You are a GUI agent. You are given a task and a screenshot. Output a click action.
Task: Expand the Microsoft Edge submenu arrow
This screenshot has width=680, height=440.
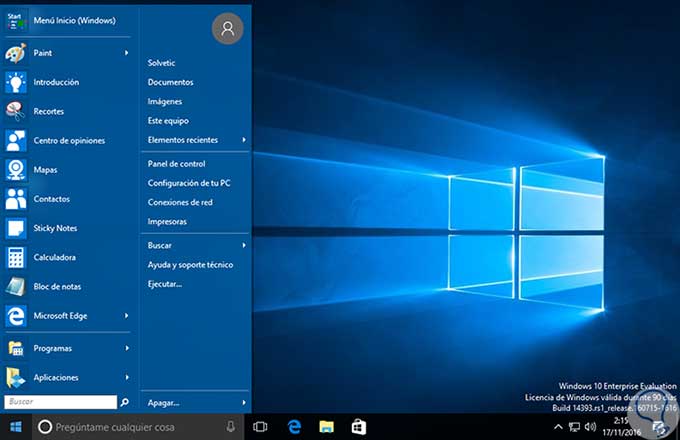click(127, 316)
